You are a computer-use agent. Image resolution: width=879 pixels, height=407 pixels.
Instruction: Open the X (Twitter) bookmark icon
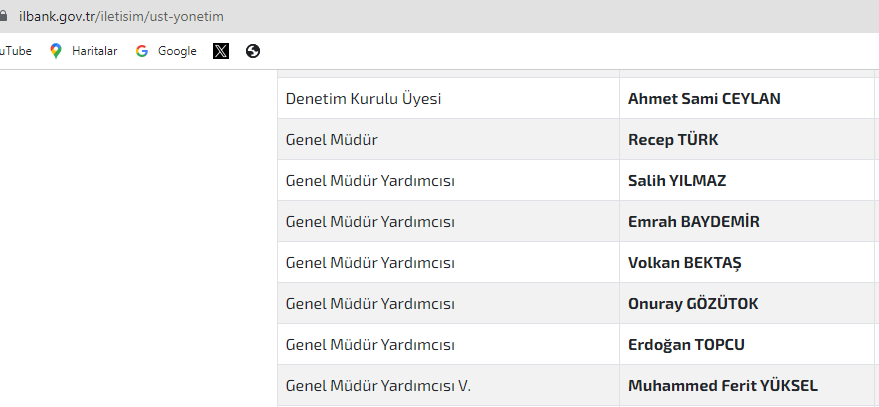(x=221, y=51)
